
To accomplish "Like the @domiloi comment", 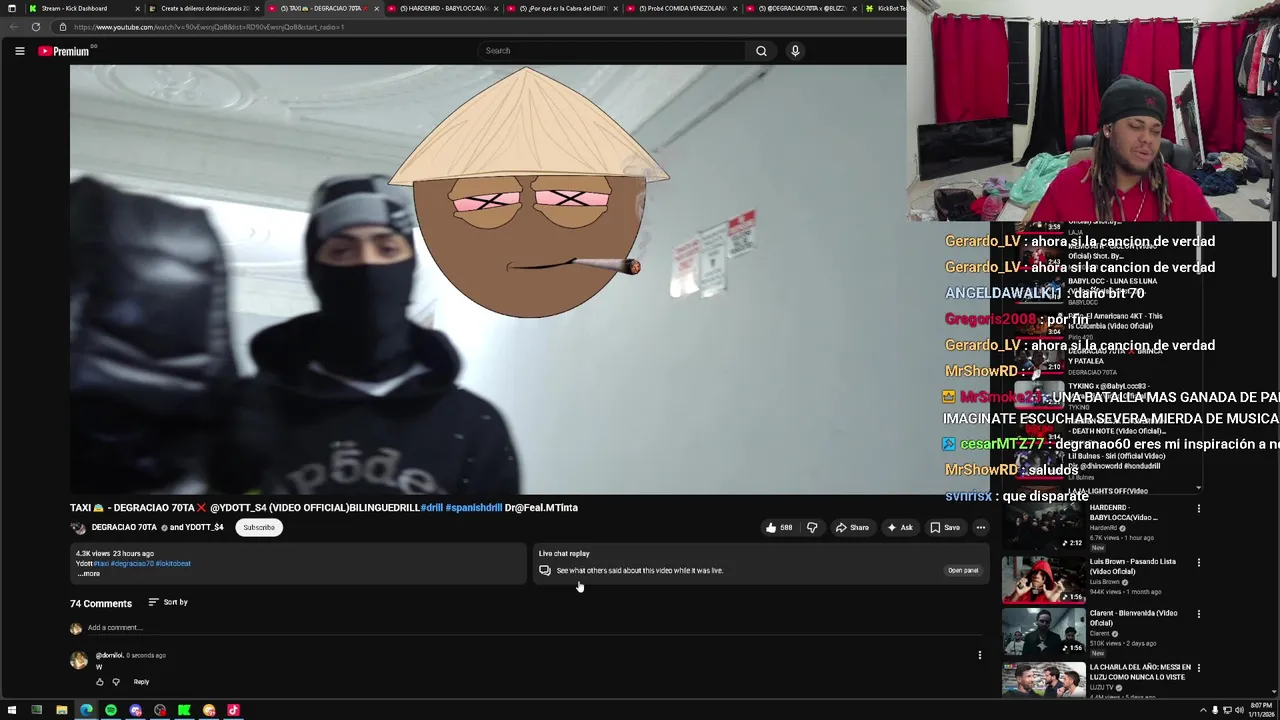I will (x=100, y=682).
